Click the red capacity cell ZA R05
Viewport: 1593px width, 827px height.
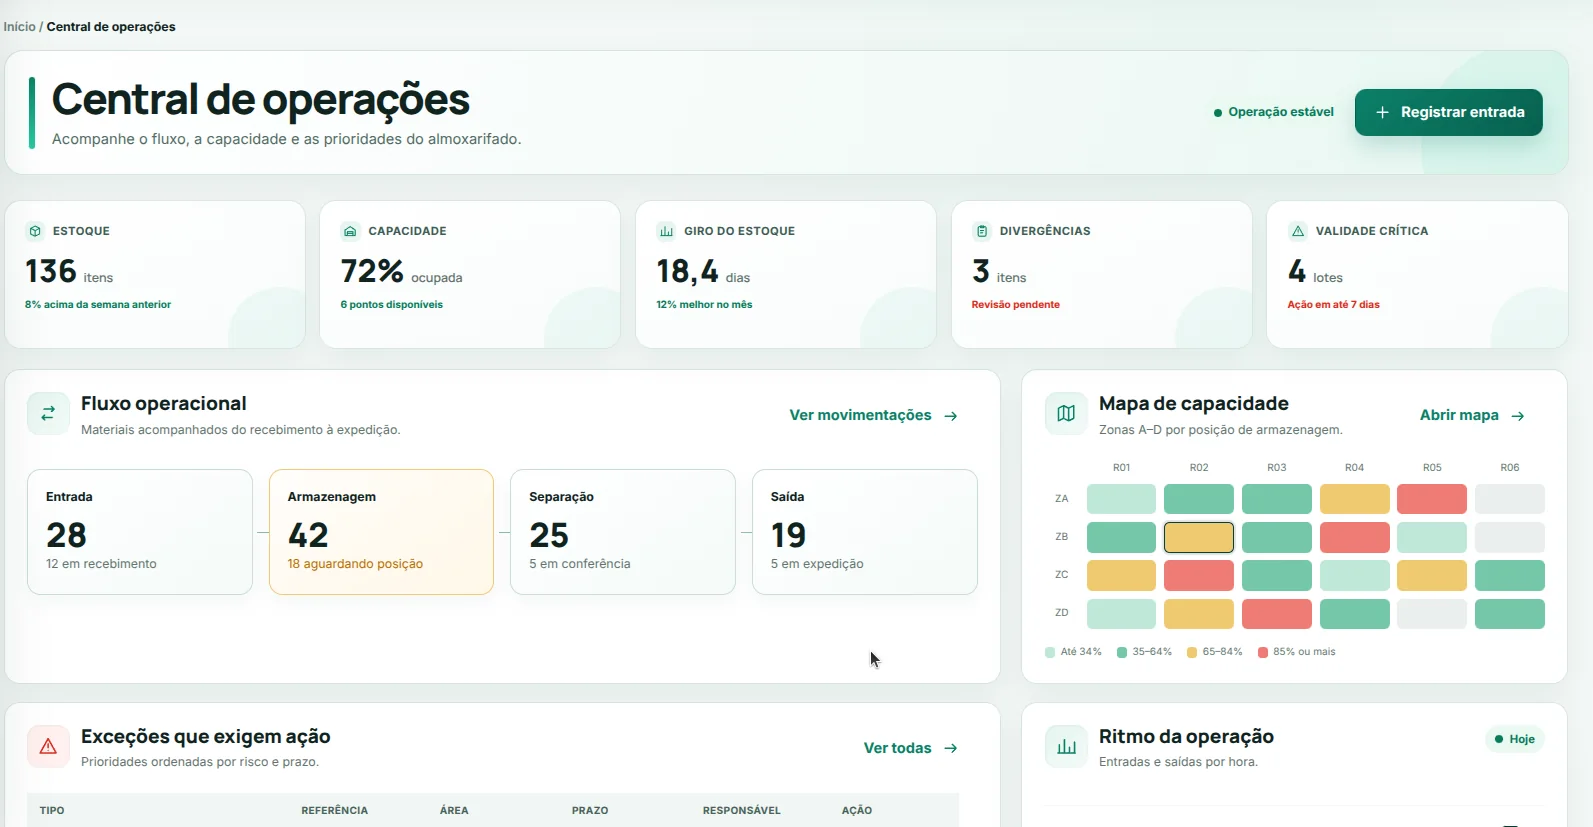pos(1432,499)
